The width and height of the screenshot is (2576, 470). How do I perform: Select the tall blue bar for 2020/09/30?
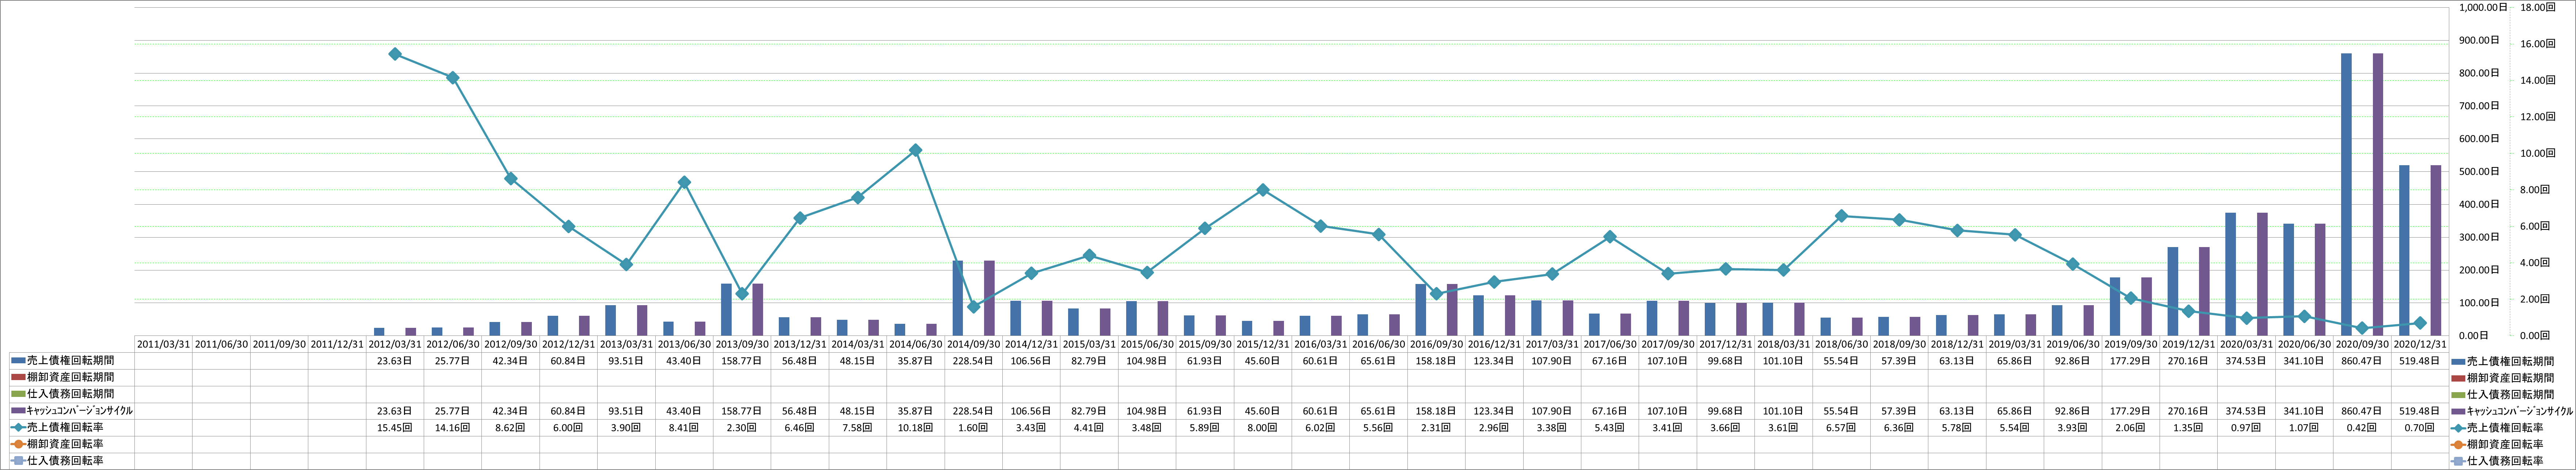point(2346,194)
